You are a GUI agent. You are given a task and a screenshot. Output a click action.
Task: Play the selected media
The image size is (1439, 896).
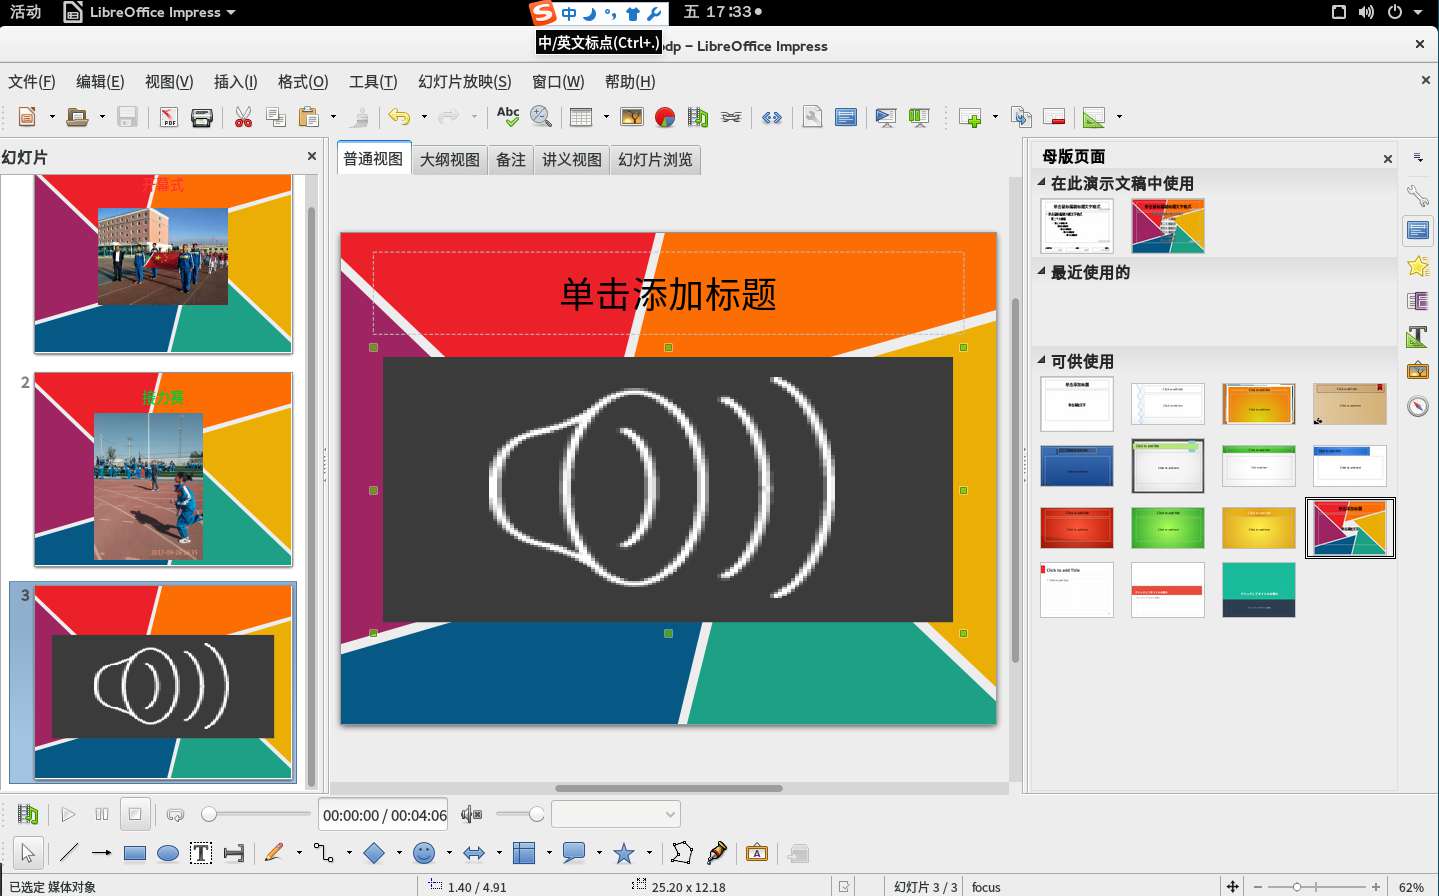point(68,815)
